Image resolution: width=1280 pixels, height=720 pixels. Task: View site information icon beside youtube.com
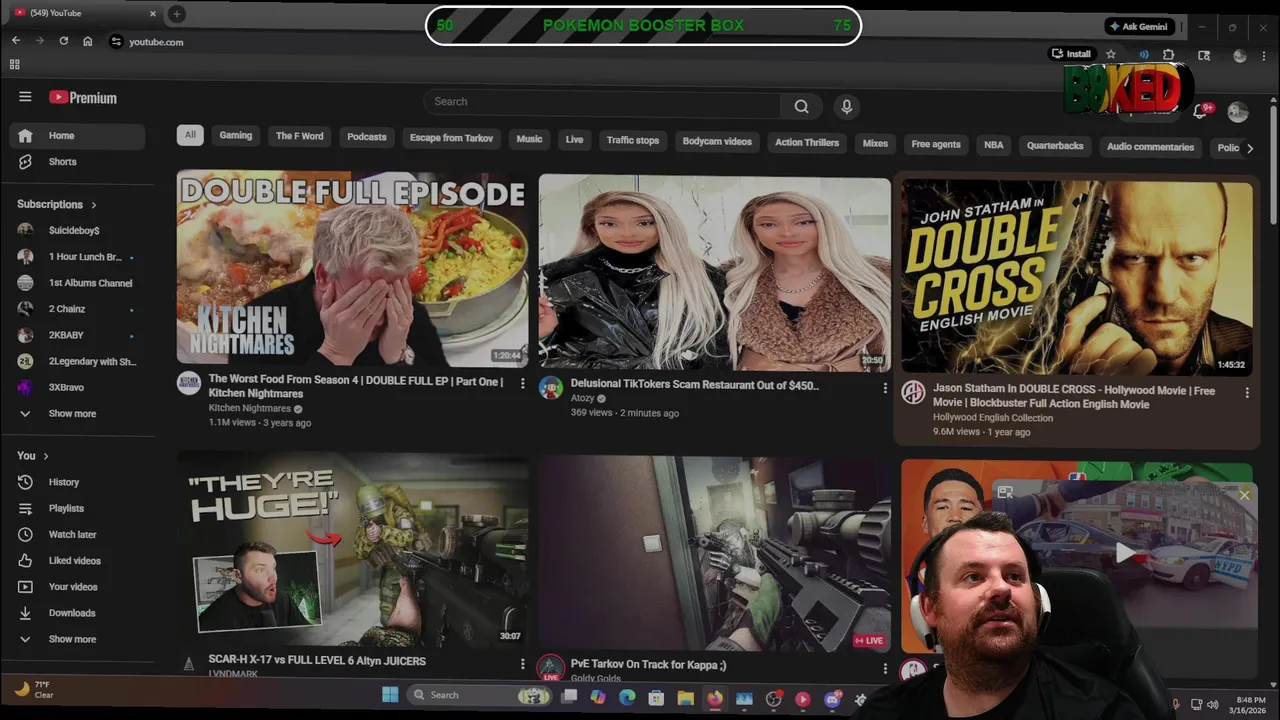(116, 41)
